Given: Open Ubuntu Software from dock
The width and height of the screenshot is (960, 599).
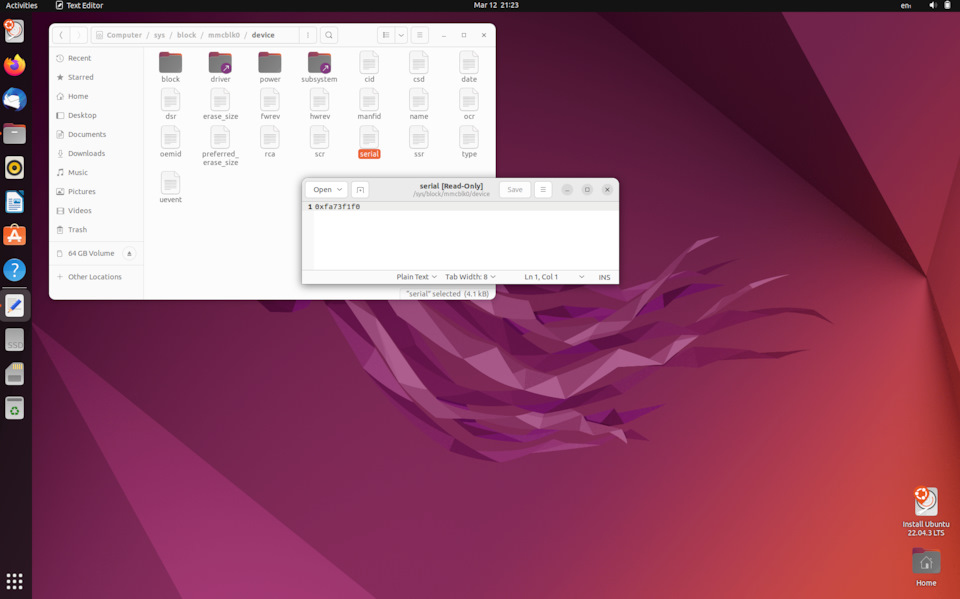Looking at the screenshot, I should (15, 235).
